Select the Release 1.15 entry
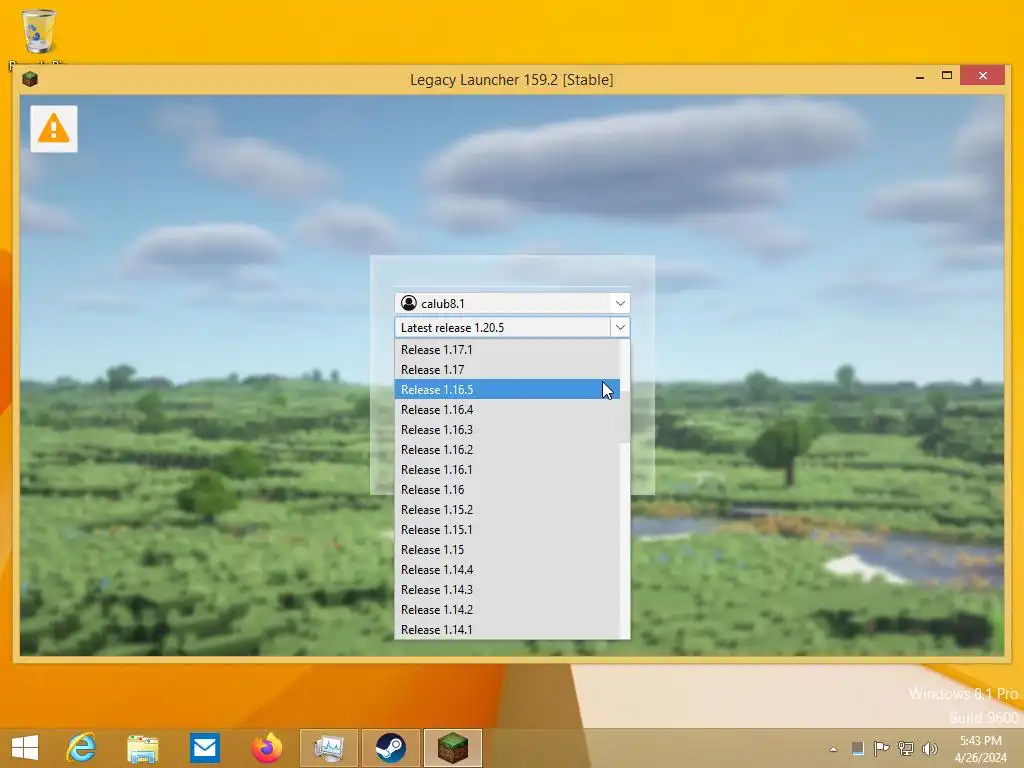This screenshot has height=768, width=1024. [x=507, y=550]
